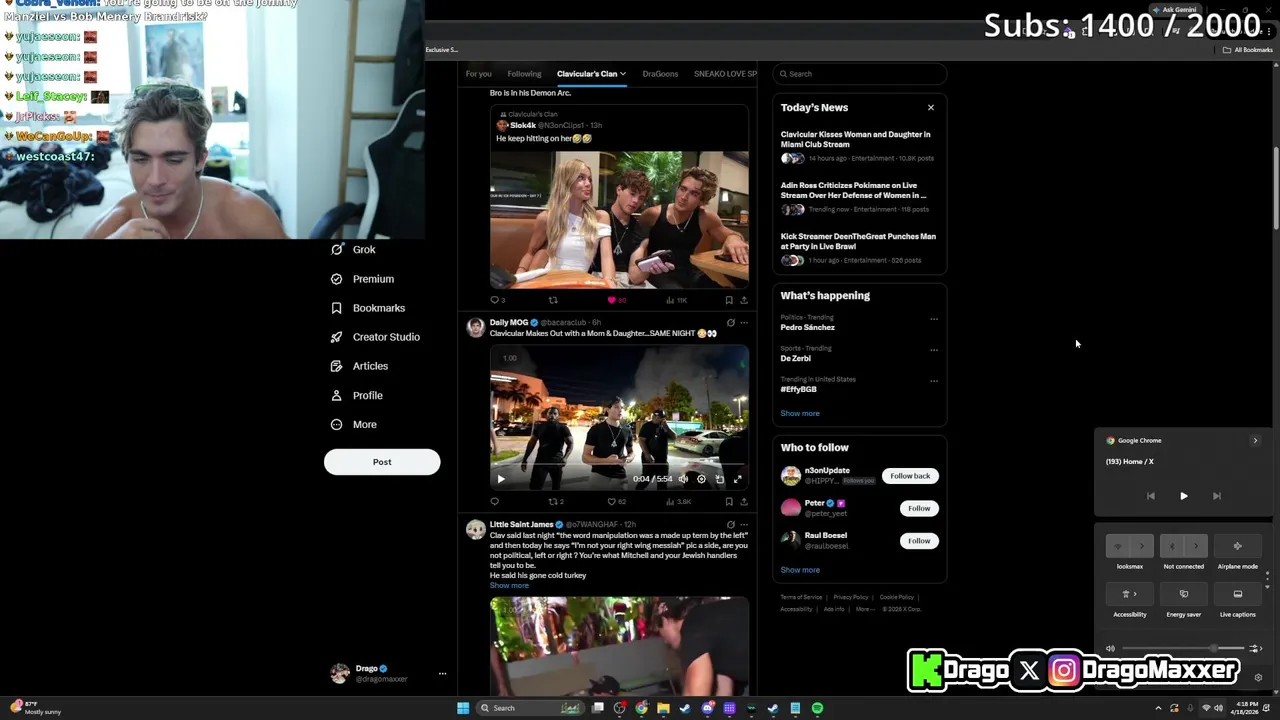Share the Daily MOG post
The image size is (1280, 720).
(x=743, y=502)
